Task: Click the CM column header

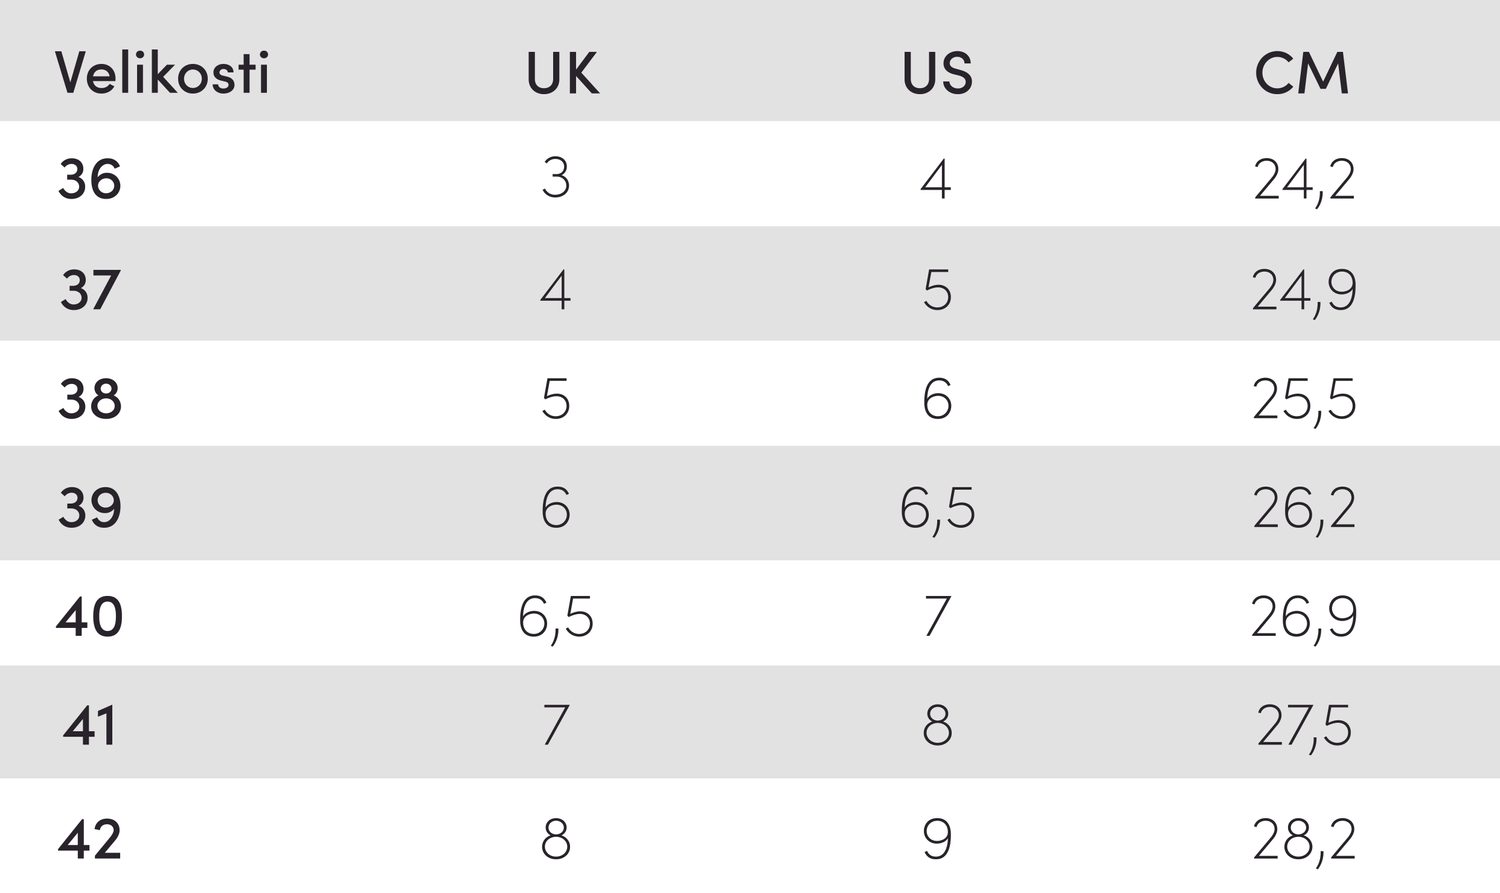Action: click(1302, 73)
